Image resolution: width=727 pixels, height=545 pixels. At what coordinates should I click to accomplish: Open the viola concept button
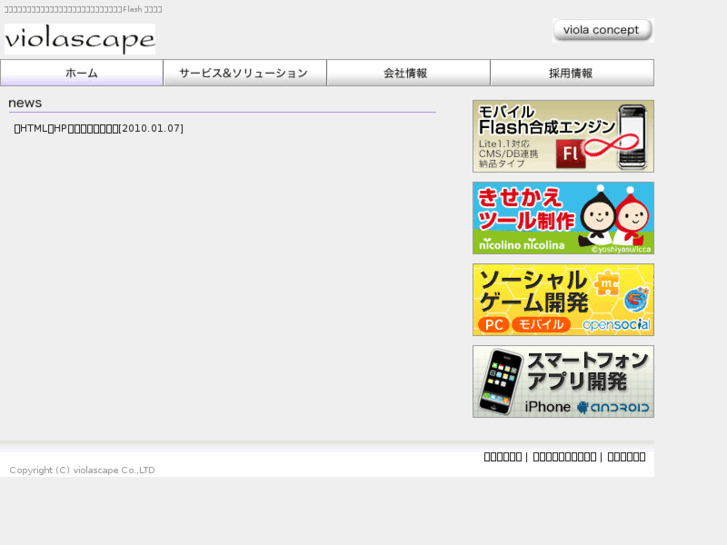click(603, 30)
